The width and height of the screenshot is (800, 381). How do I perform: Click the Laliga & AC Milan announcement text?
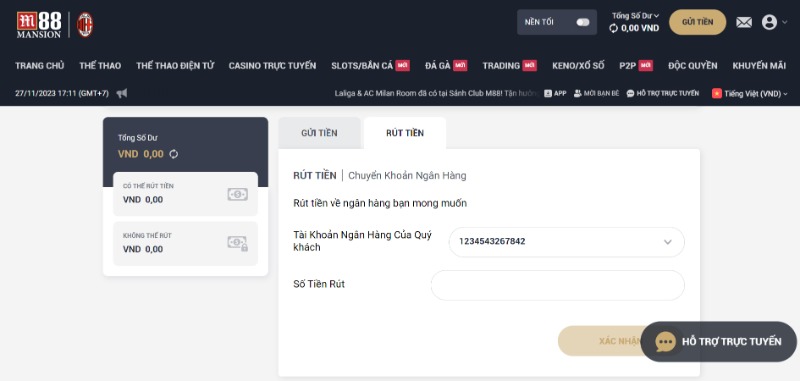(436, 93)
